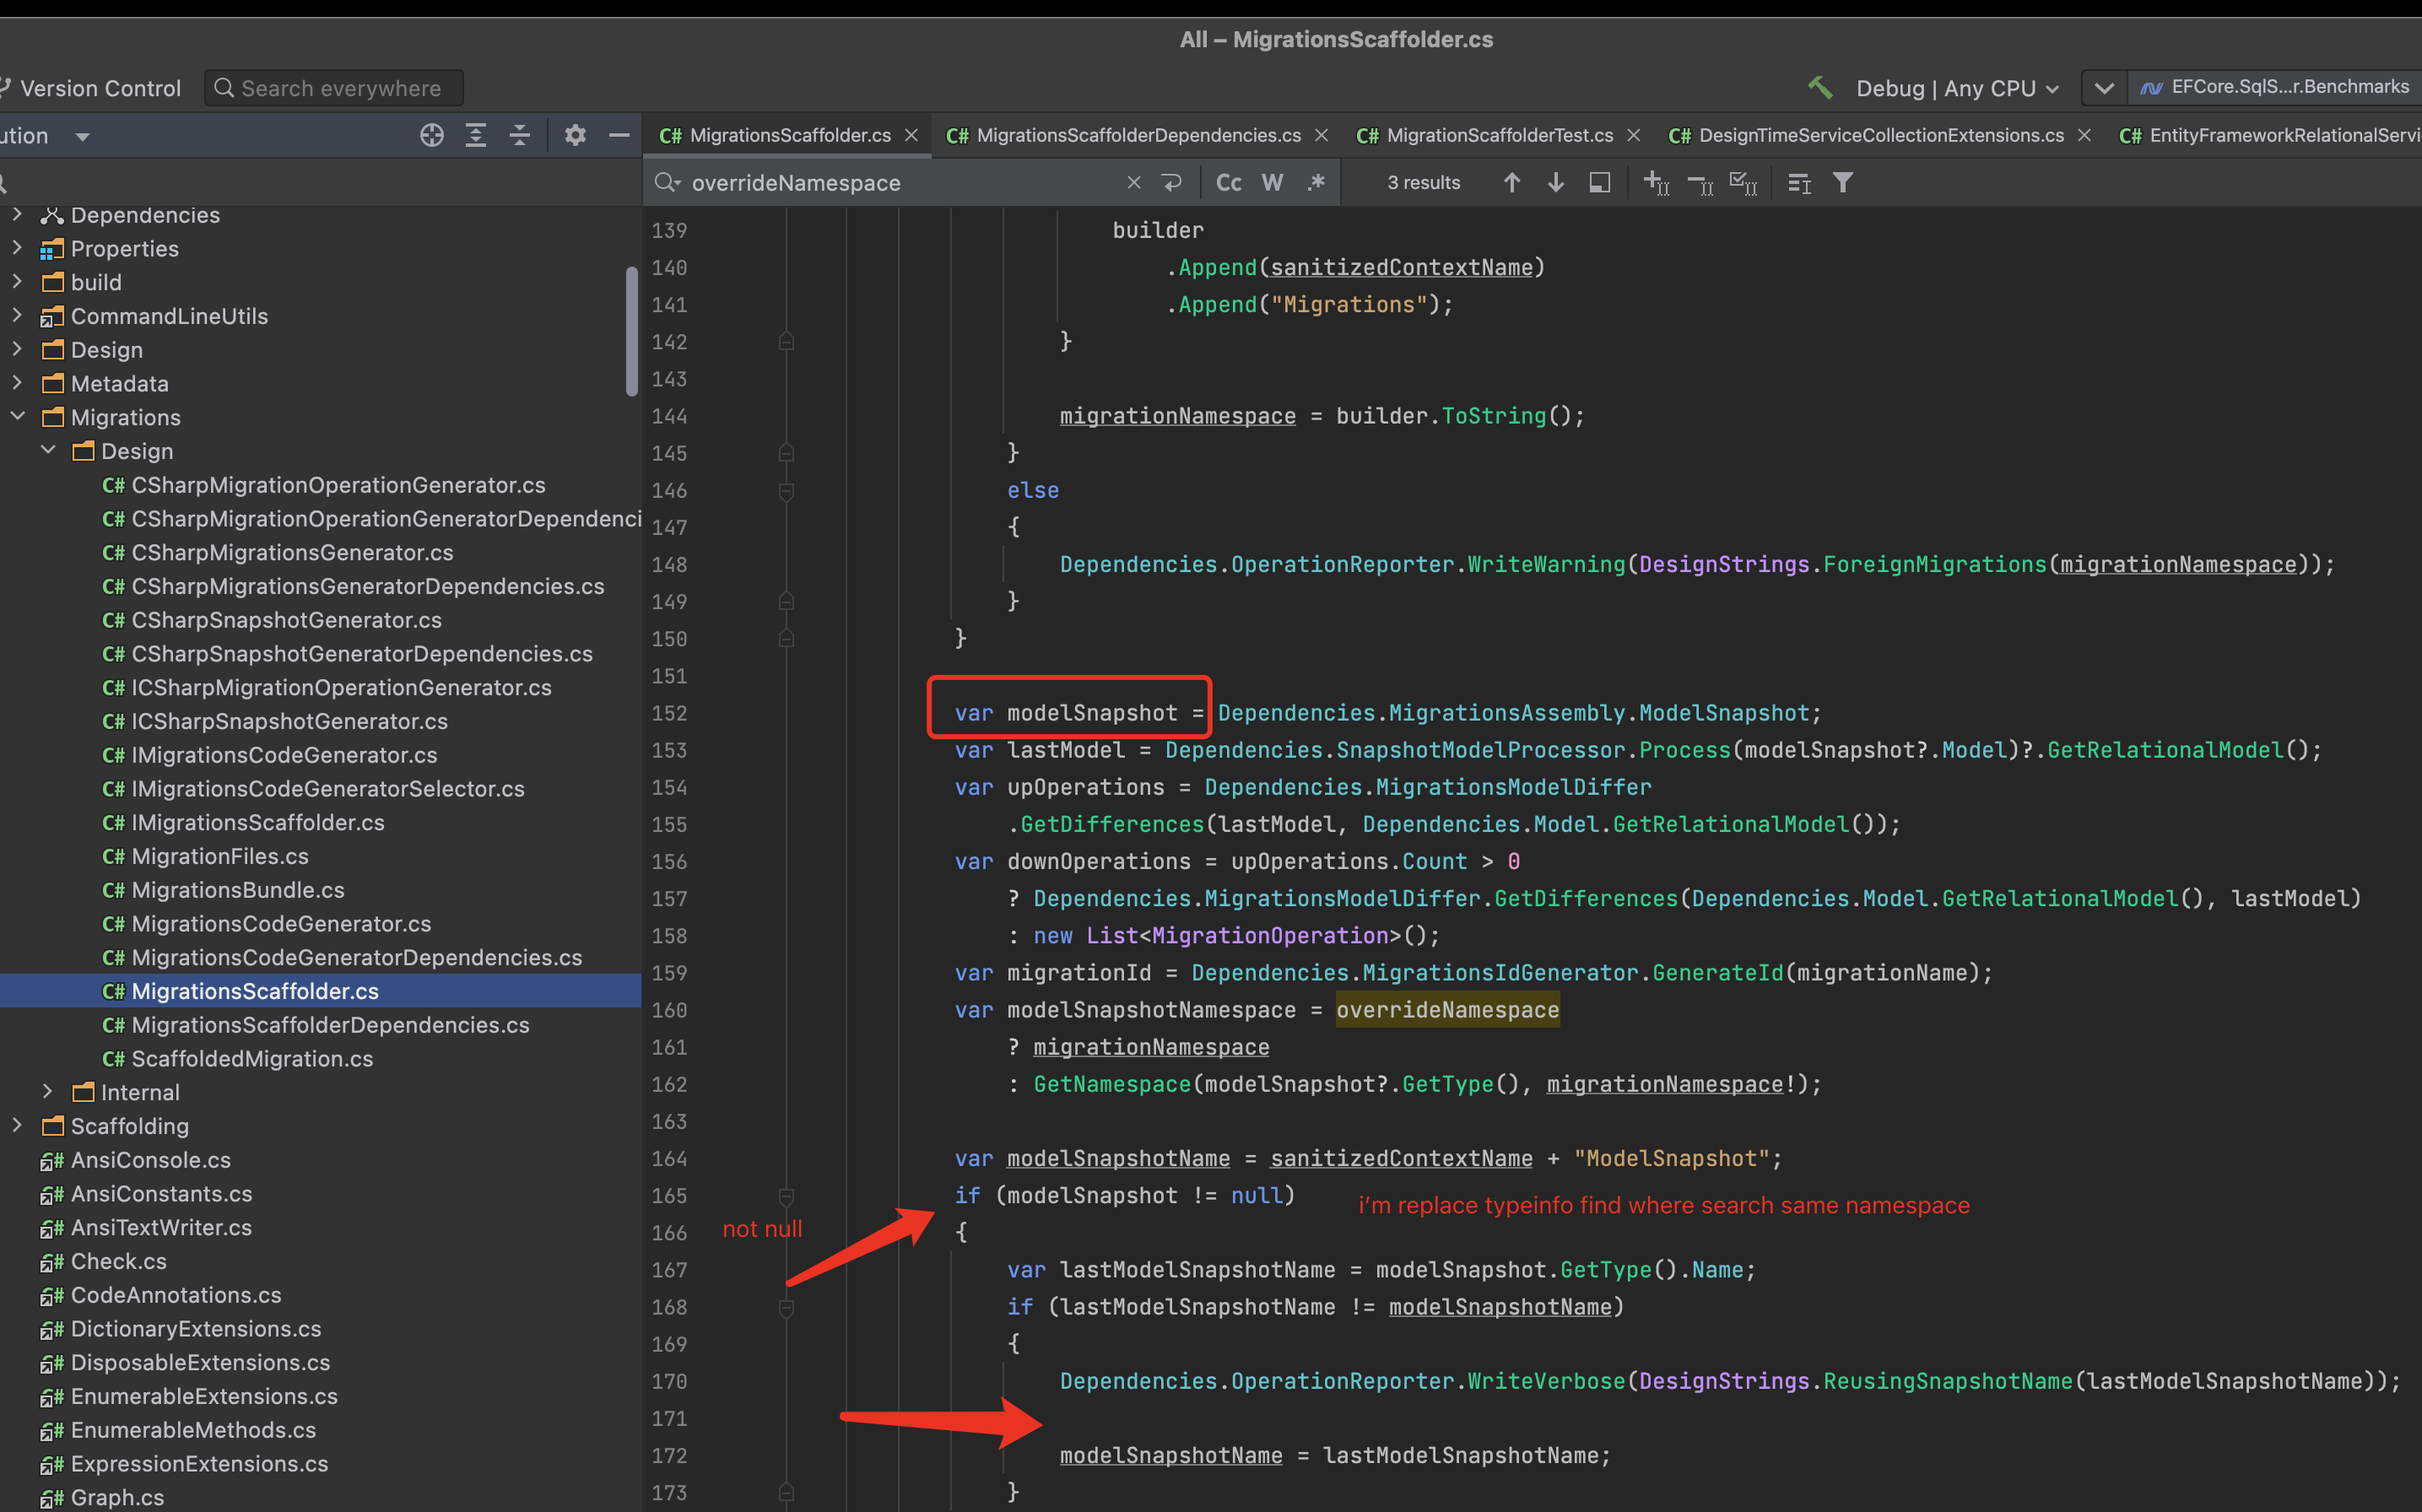Click the collapse all icon in explorer
This screenshot has width=2422, height=1512.
click(x=520, y=135)
